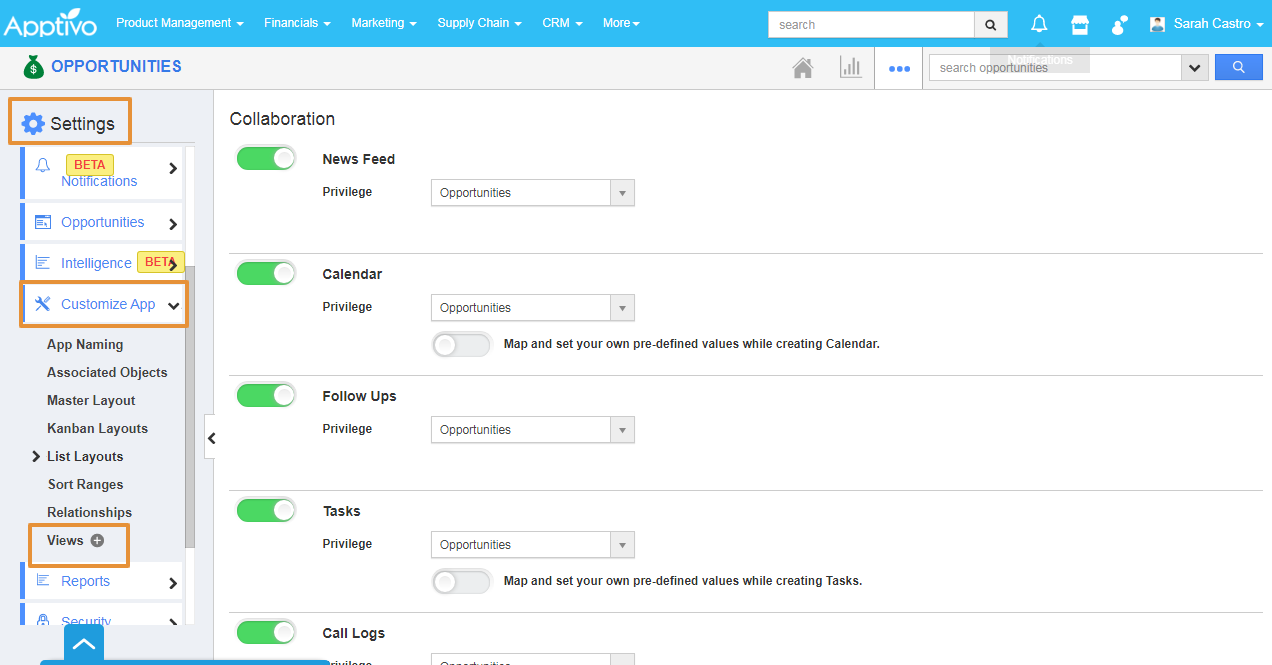Click the home icon in Opportunities bar
This screenshot has height=665, width=1272.
pyautogui.click(x=802, y=68)
